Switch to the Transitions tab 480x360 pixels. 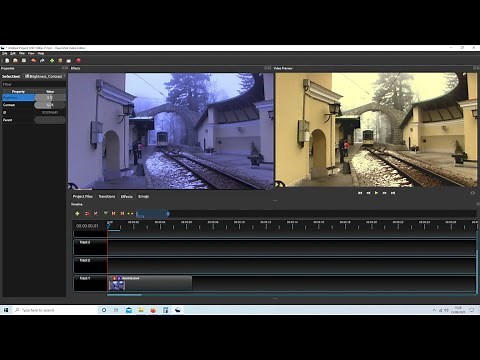(107, 196)
